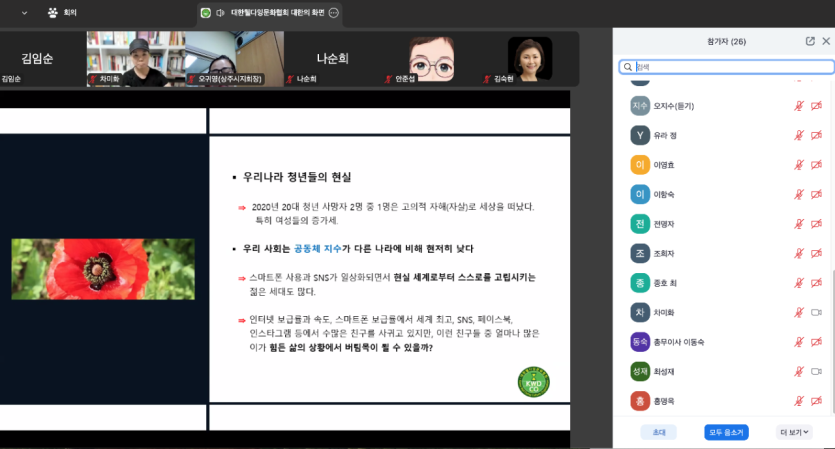The image size is (835, 449).
Task: Click muted mic icon for 전명자
Action: click(x=799, y=223)
